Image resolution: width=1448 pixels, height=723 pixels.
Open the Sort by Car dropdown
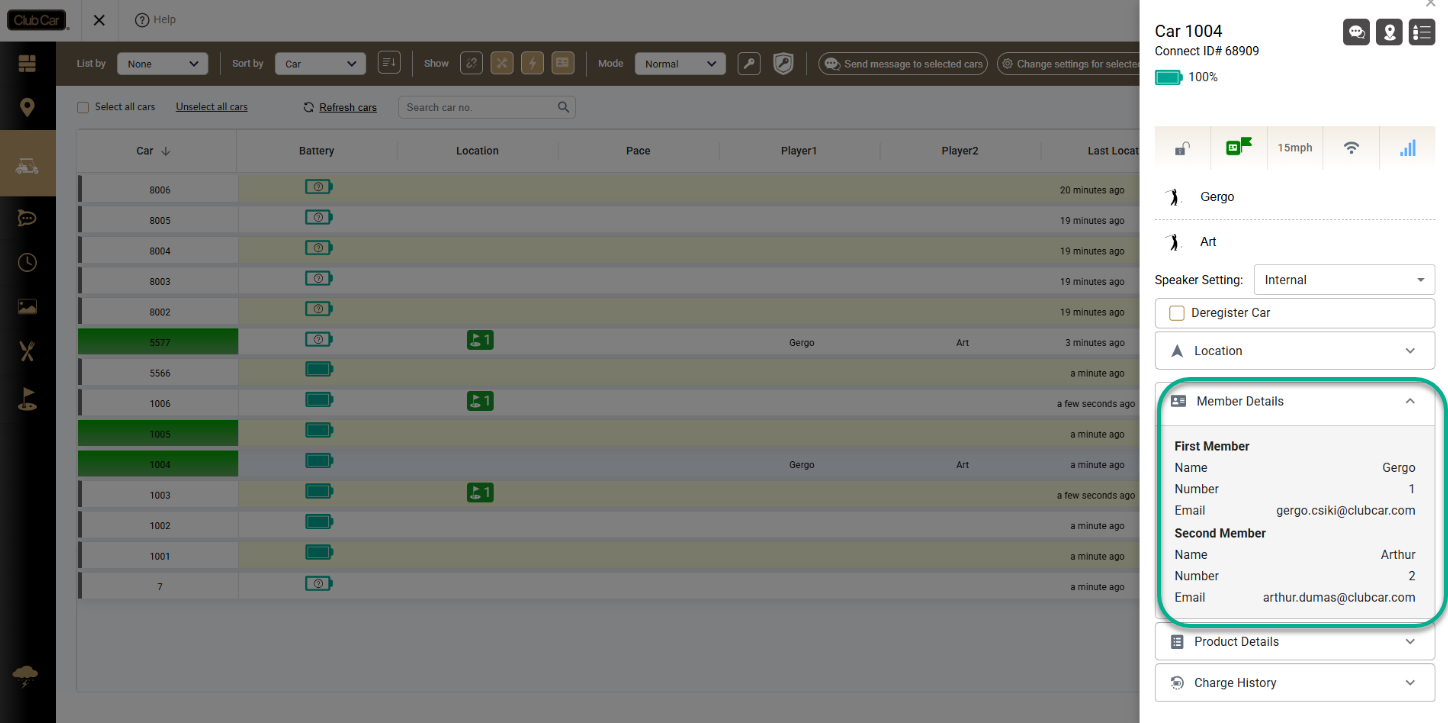pyautogui.click(x=320, y=63)
